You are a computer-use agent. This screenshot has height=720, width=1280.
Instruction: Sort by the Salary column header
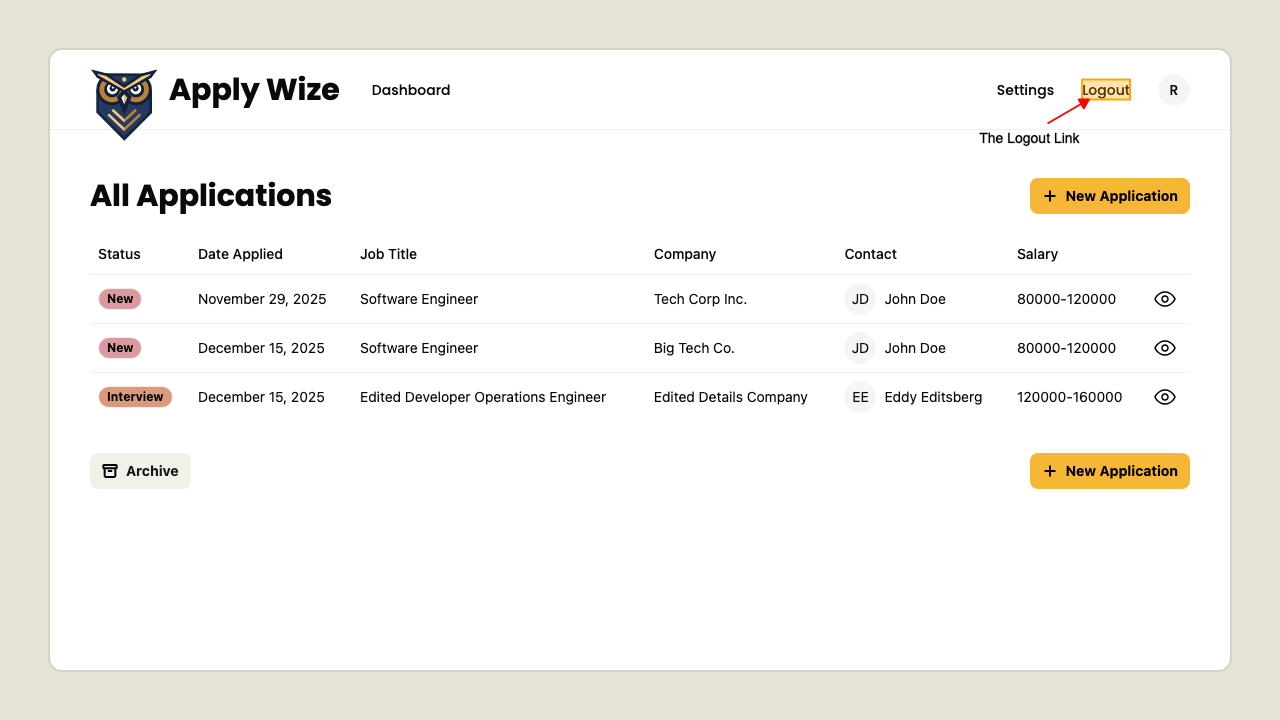pyautogui.click(x=1037, y=254)
